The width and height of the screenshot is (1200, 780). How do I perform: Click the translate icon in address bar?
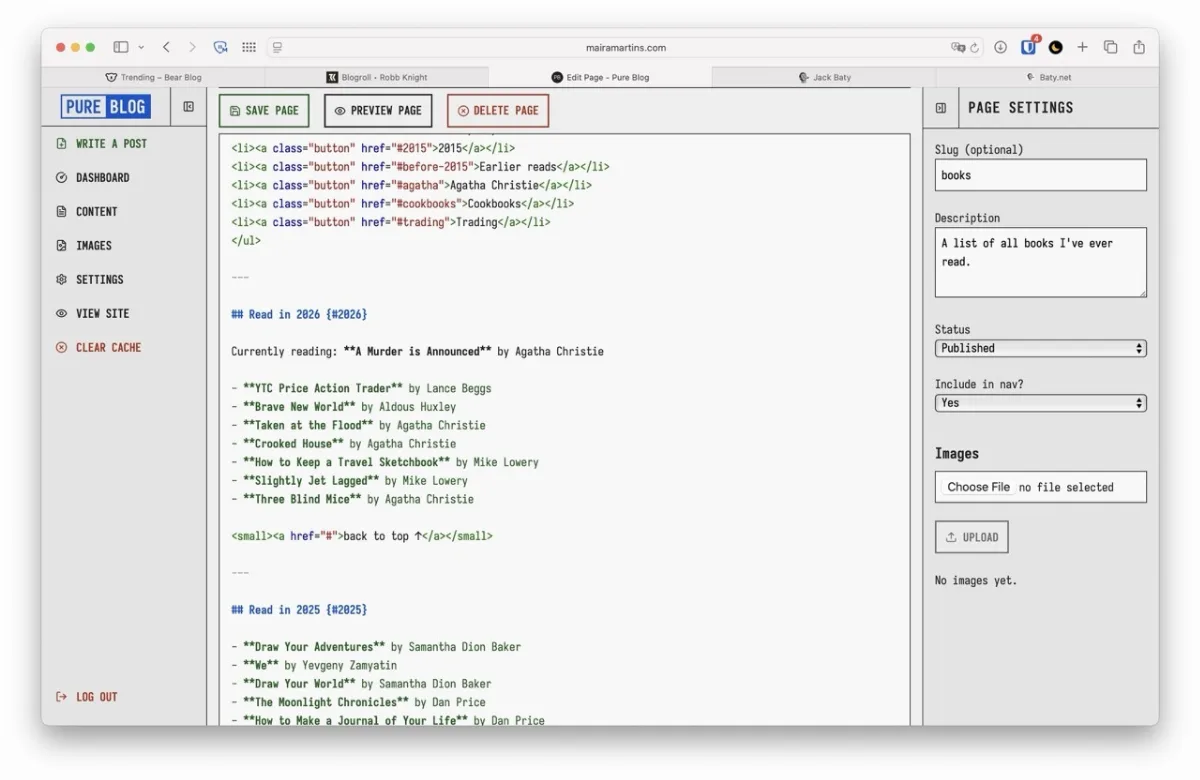(x=958, y=47)
